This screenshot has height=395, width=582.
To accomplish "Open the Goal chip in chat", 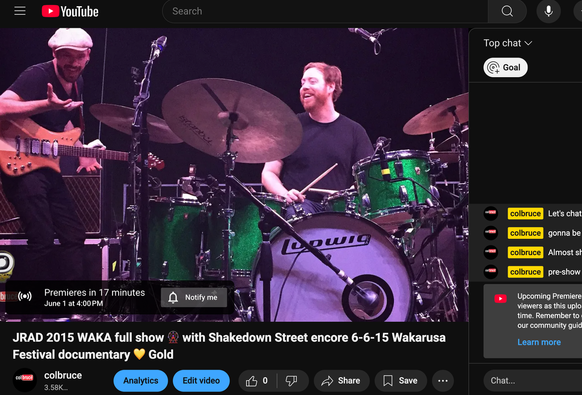I will click(505, 68).
